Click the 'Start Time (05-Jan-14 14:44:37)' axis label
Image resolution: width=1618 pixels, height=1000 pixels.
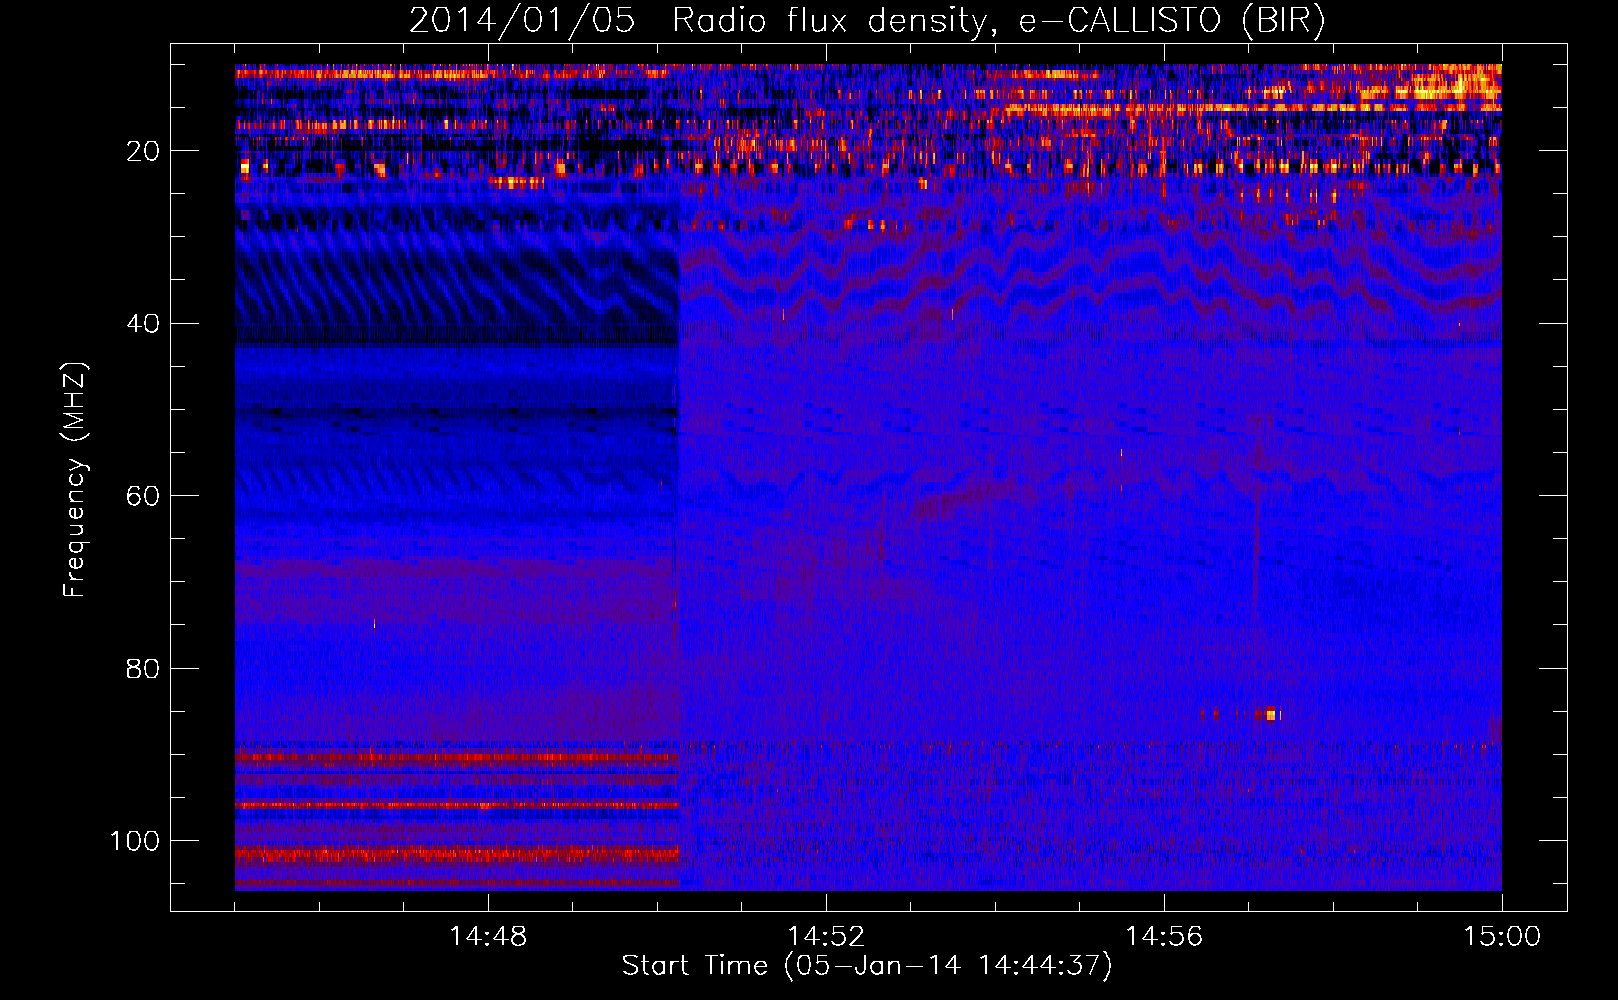[x=867, y=966]
